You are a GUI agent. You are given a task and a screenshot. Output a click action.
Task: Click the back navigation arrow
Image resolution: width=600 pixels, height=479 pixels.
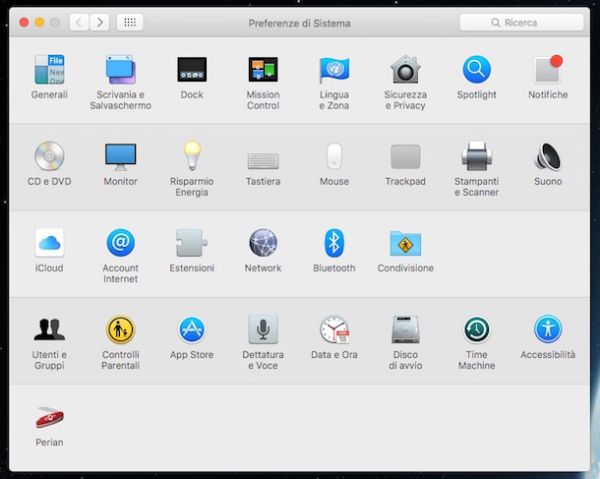78,22
